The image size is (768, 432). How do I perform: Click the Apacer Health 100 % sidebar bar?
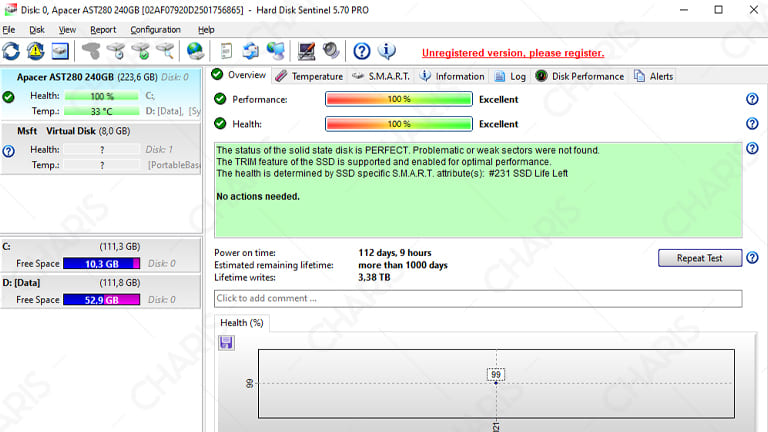[101, 96]
